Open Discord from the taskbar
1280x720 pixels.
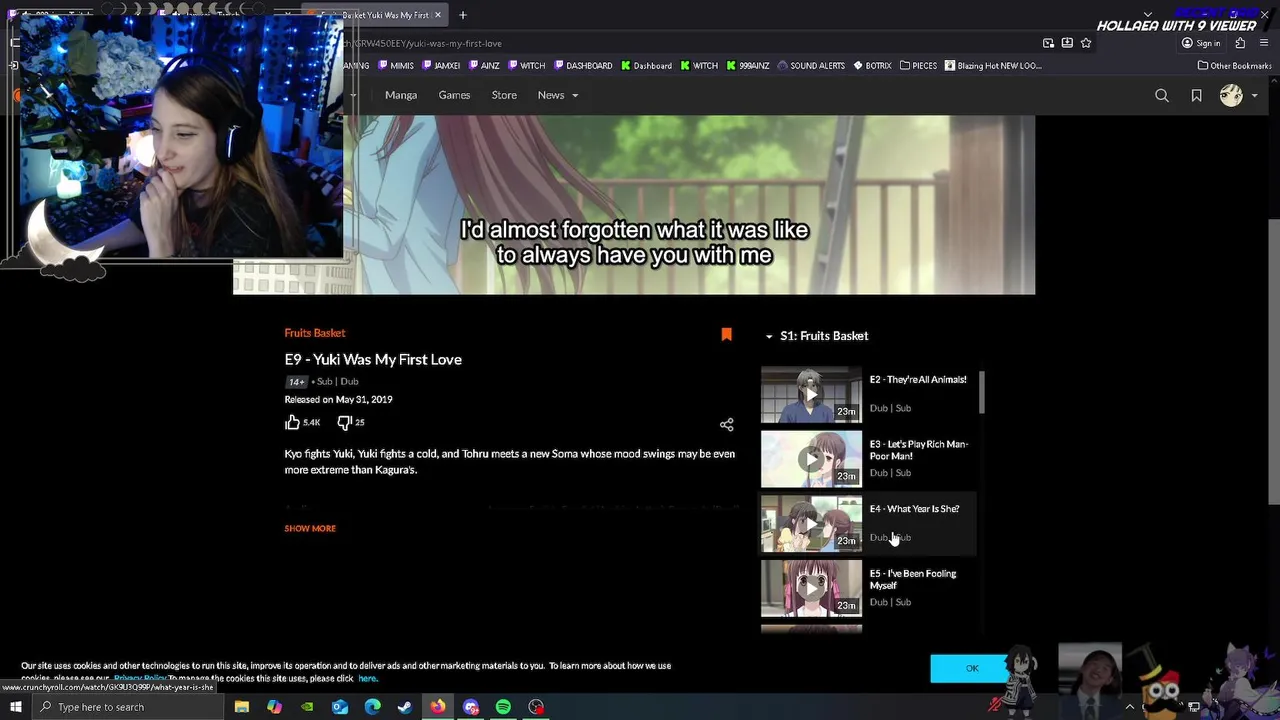tap(471, 707)
